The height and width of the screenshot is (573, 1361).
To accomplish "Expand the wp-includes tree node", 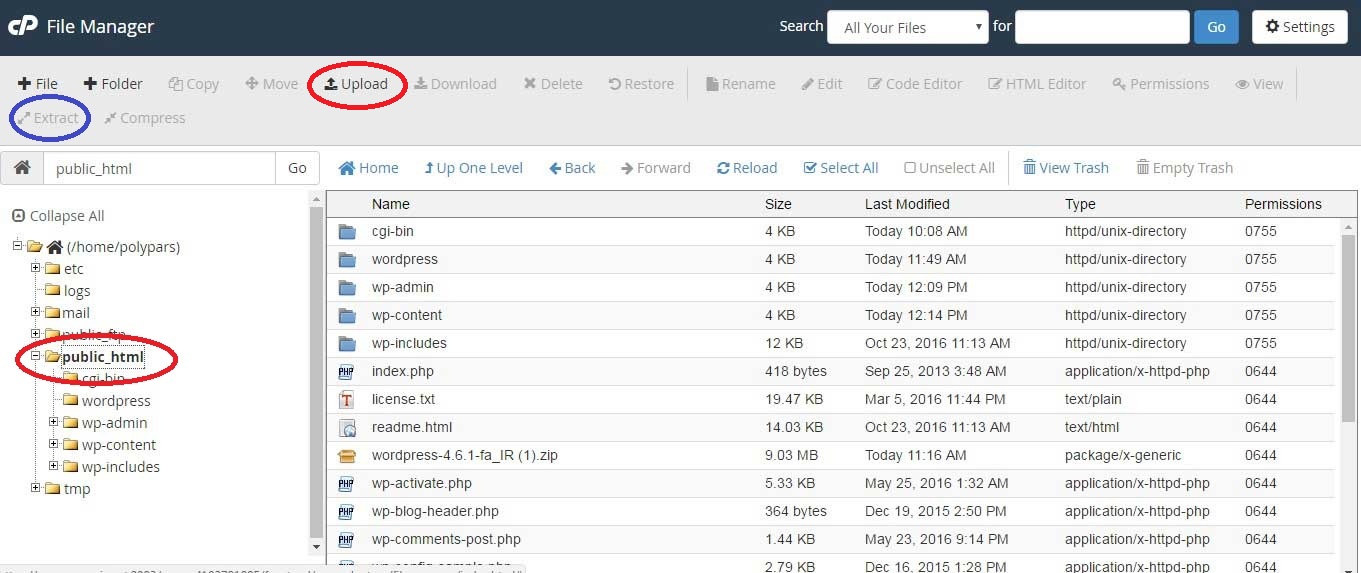I will click(x=54, y=466).
